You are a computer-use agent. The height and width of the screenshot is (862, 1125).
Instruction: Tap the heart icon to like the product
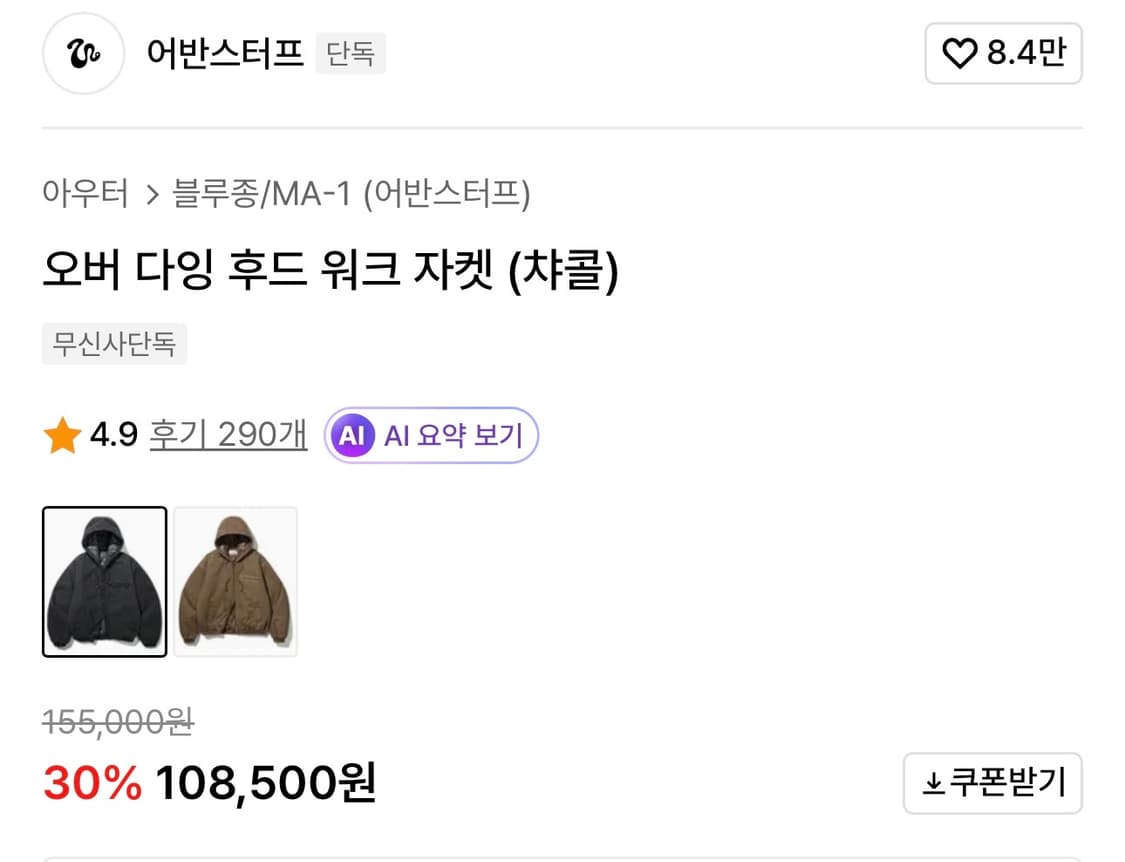[x=961, y=54]
